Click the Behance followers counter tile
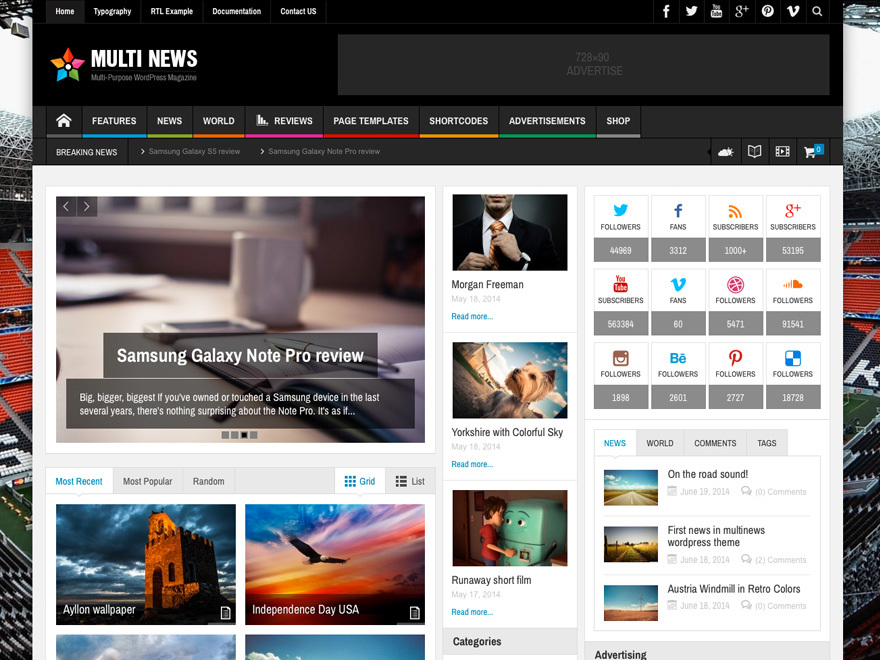Screen dimensions: 880x660 678,375
